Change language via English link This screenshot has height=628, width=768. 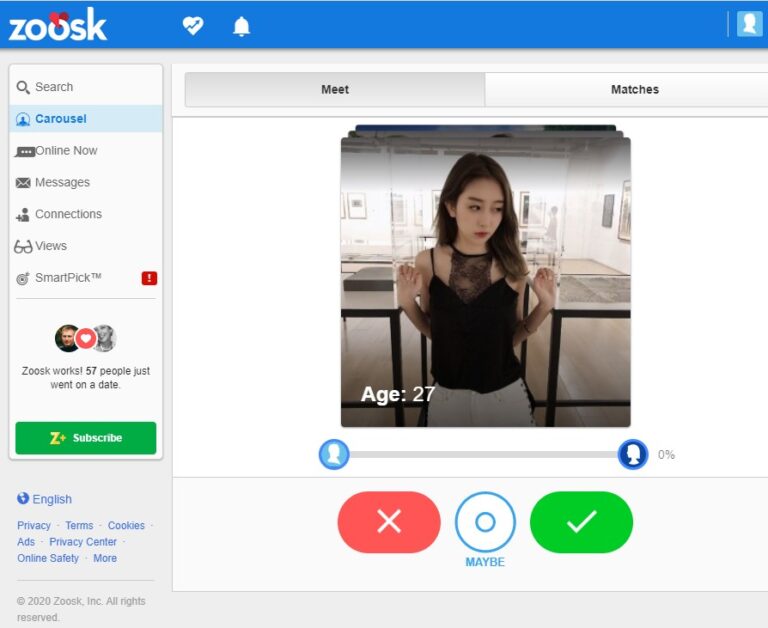(x=52, y=499)
